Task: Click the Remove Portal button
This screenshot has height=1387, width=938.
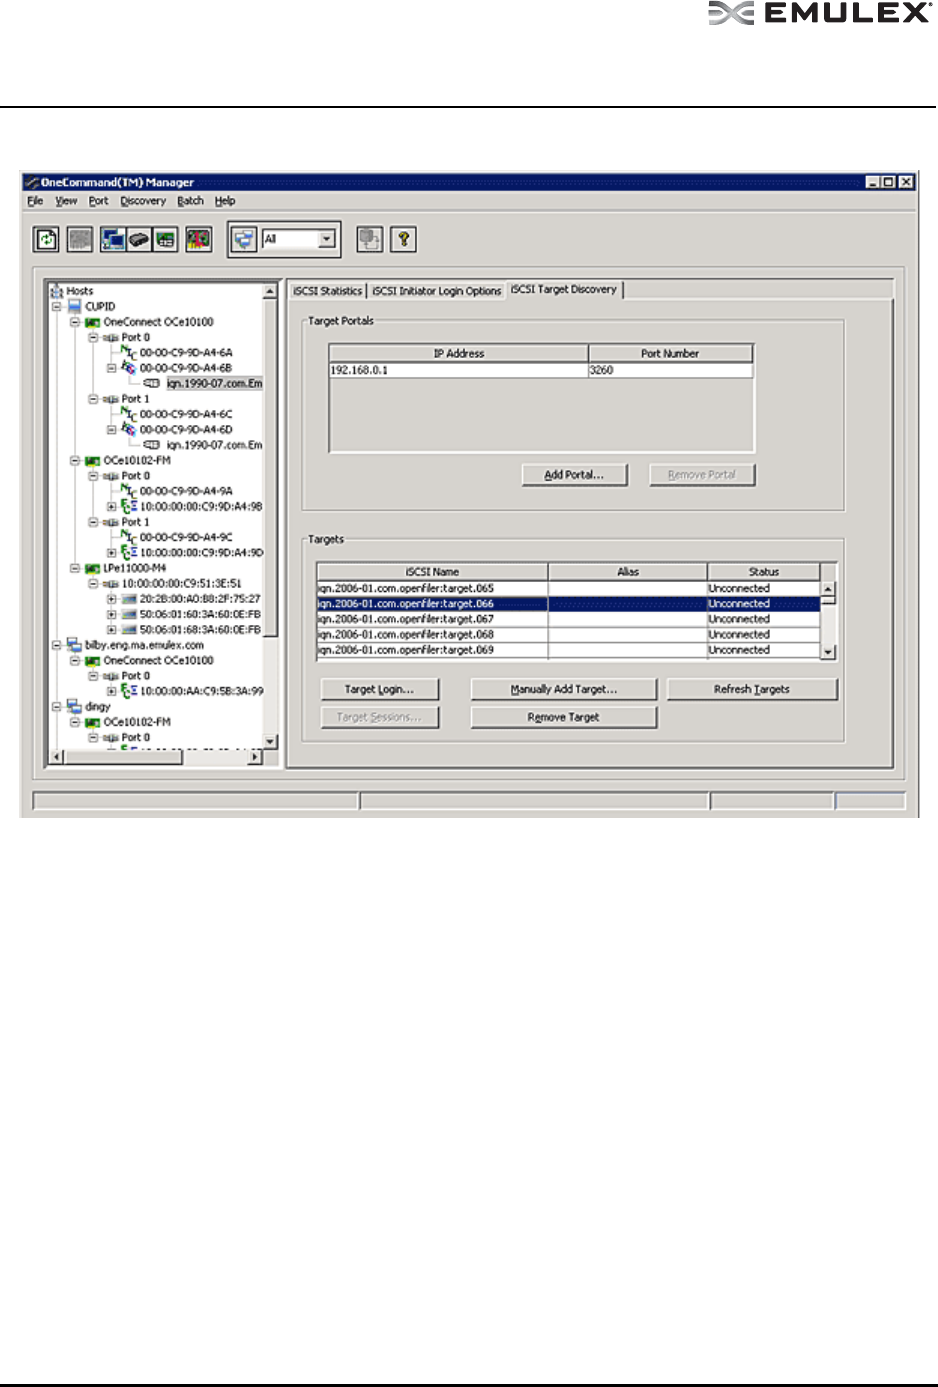Action: point(702,475)
